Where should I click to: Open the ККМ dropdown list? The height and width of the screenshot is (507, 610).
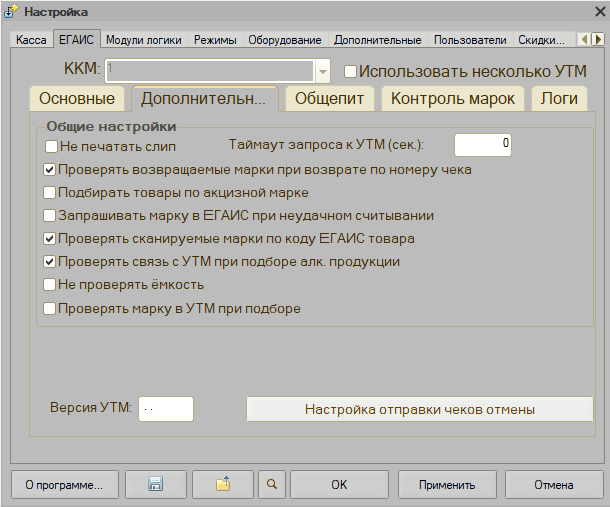[322, 71]
